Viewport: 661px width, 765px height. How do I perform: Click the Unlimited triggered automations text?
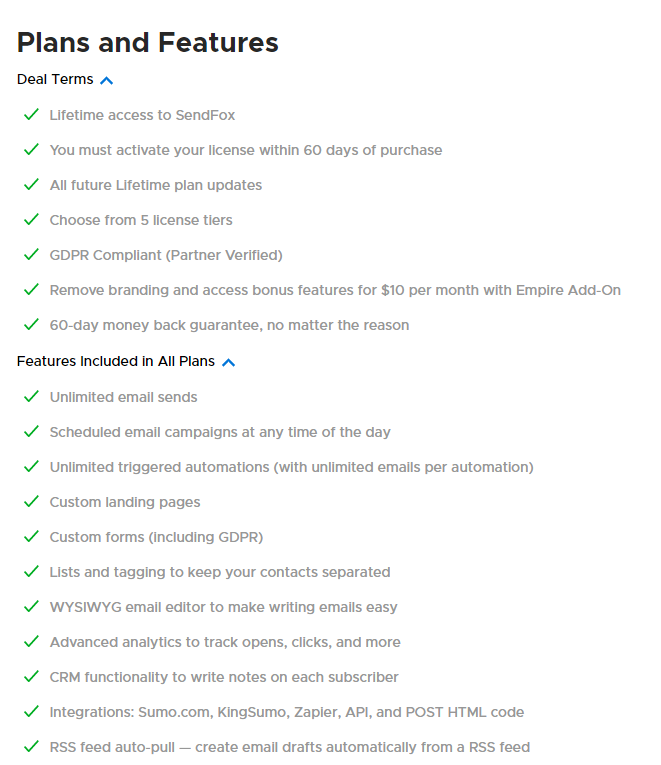[x=291, y=467]
